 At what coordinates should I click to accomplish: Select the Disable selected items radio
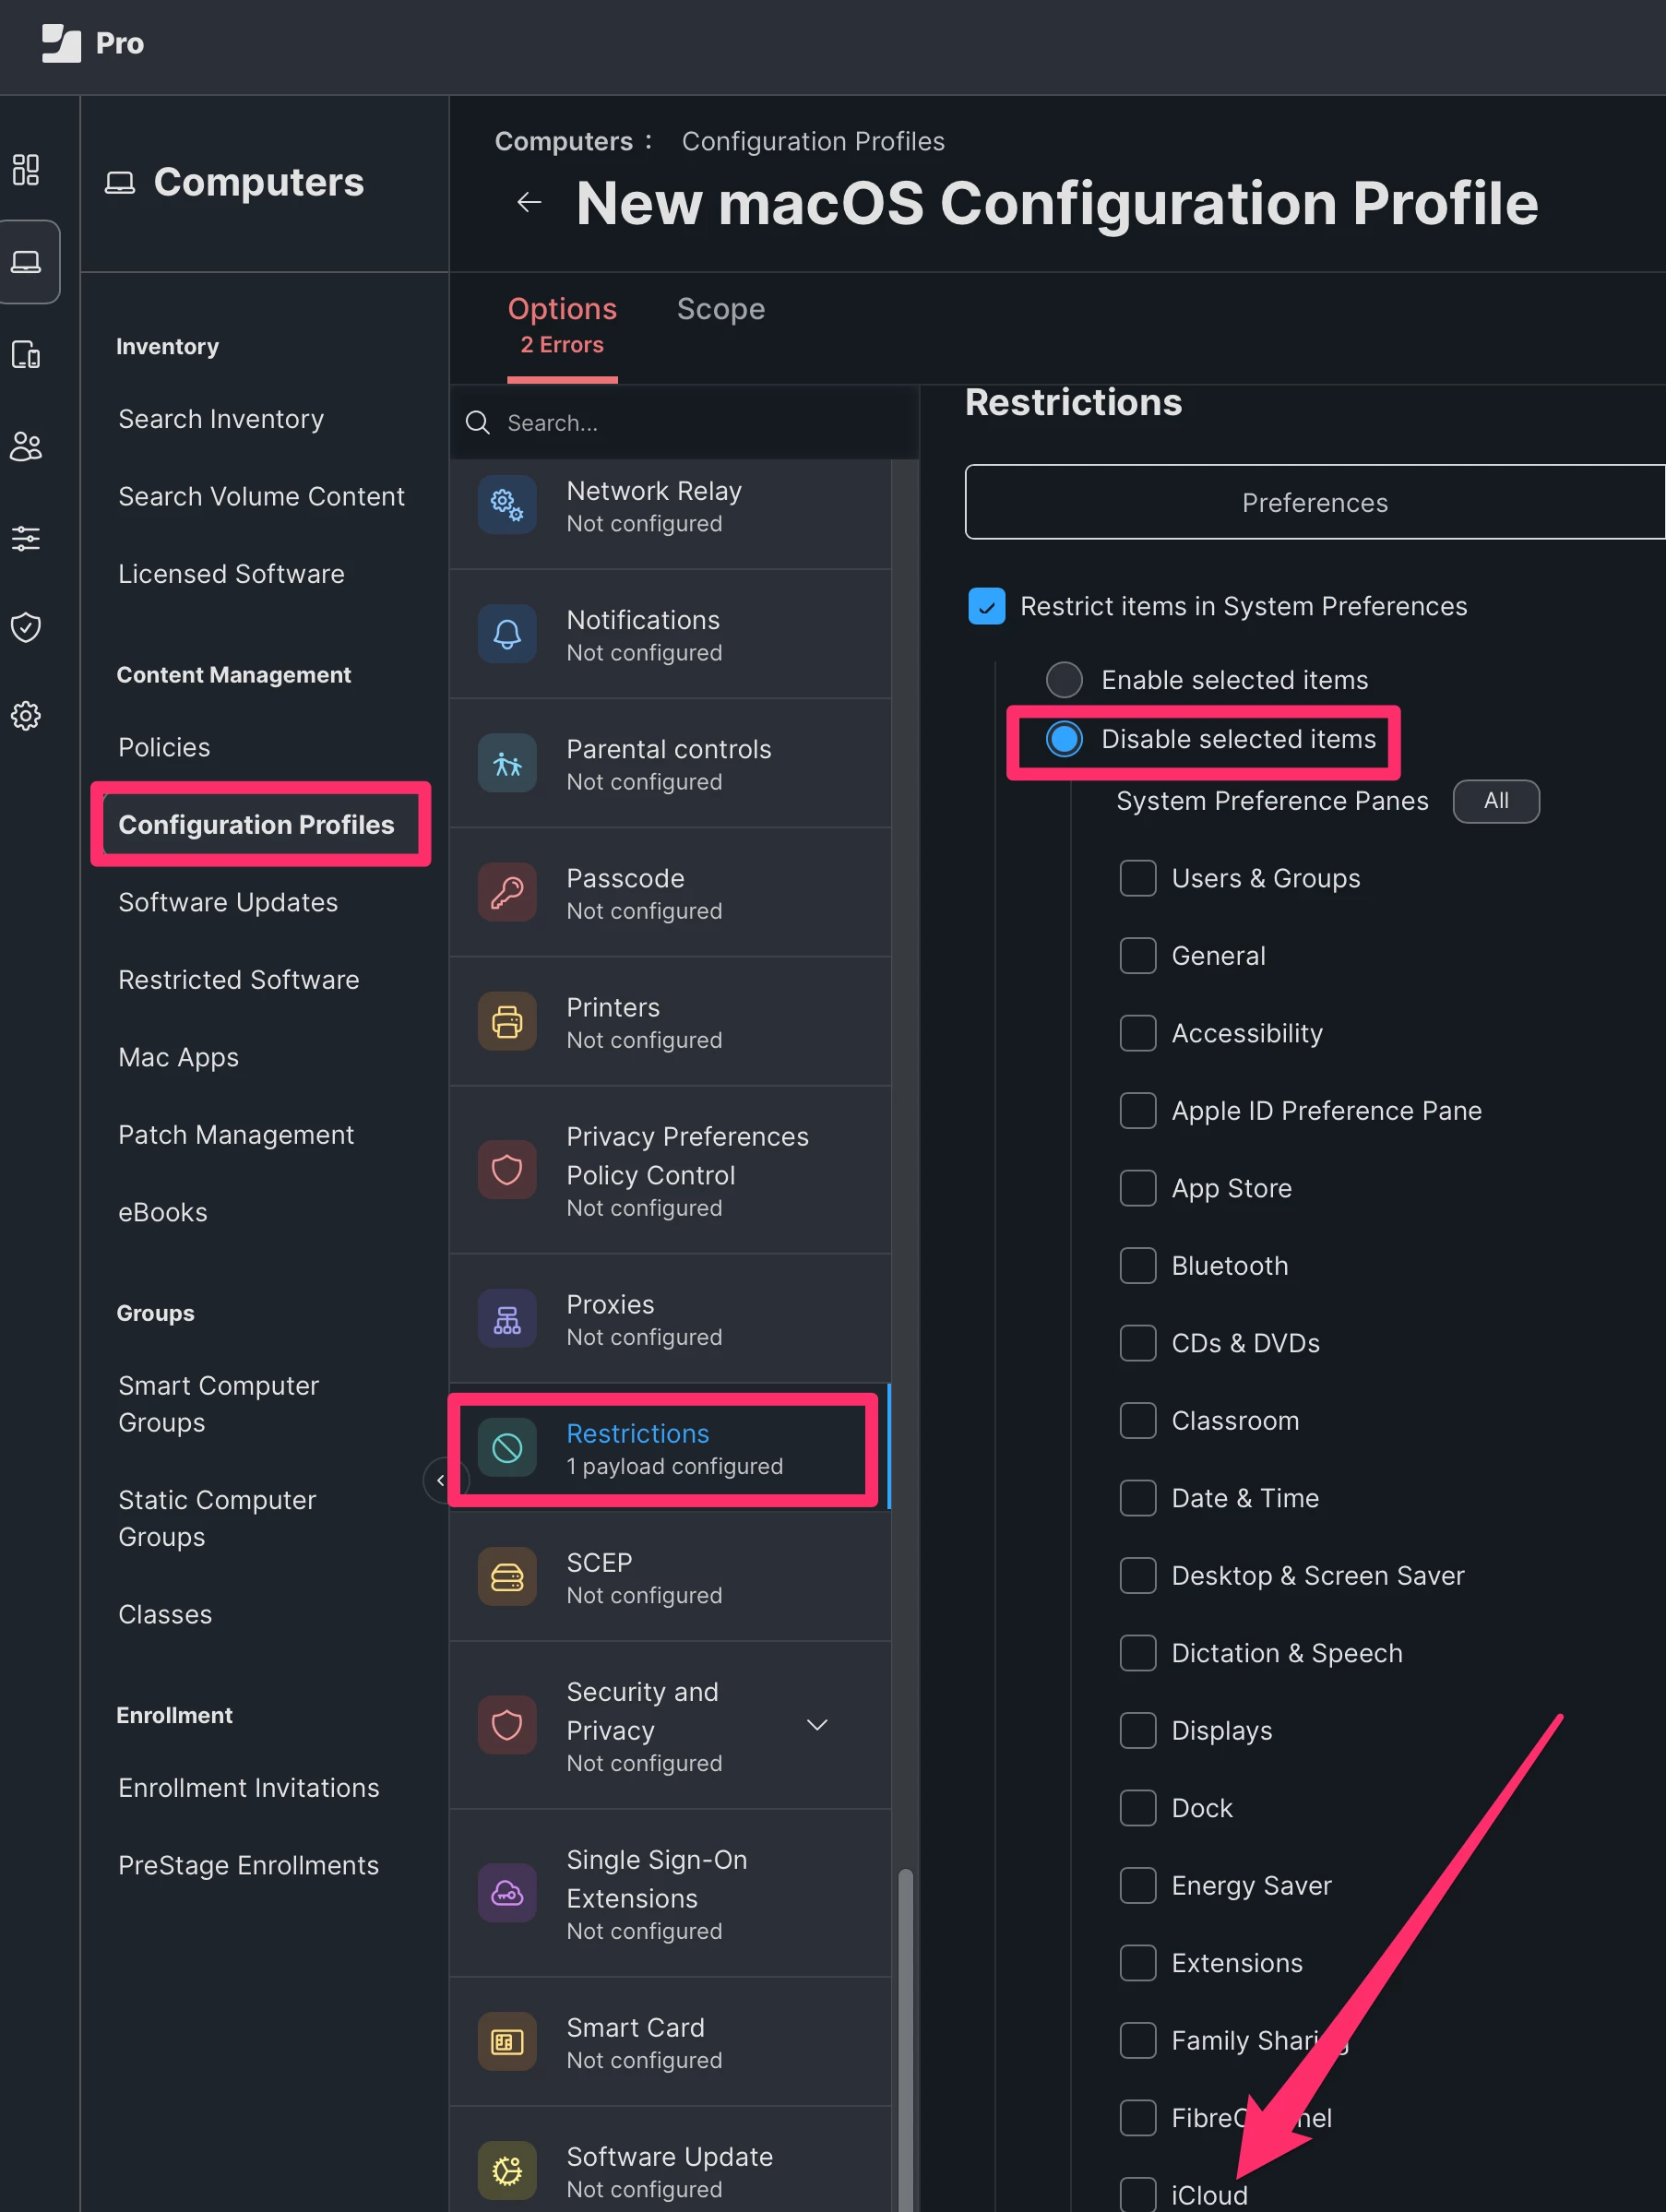click(1064, 739)
